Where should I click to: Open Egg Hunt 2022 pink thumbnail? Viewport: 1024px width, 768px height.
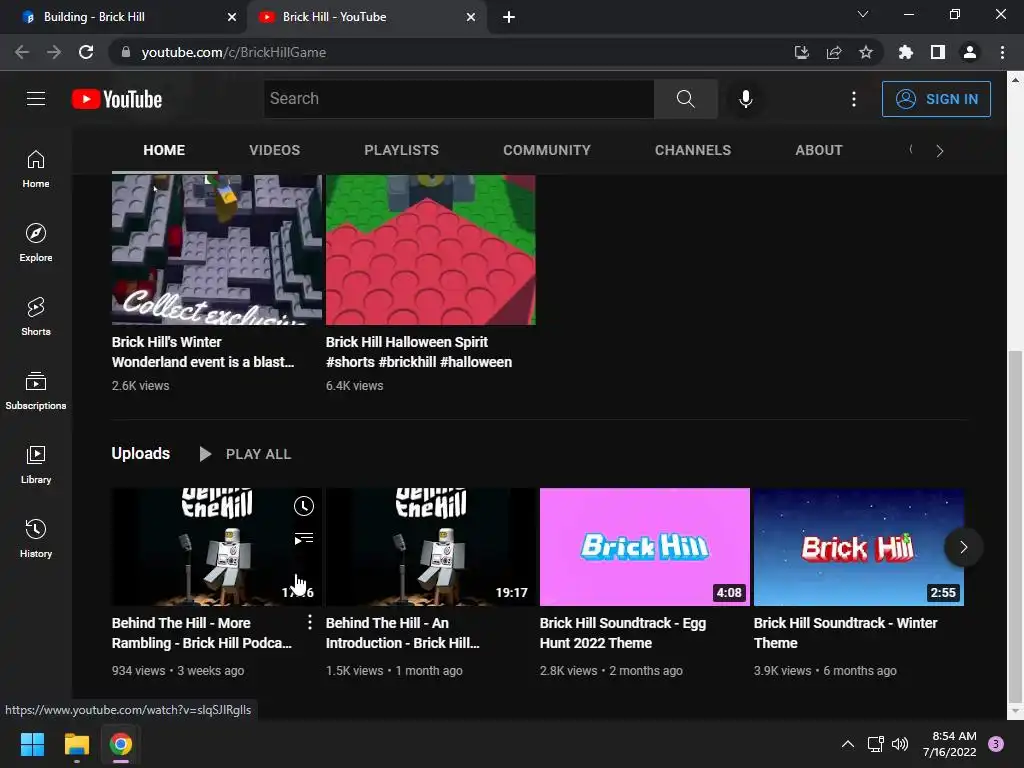tap(645, 547)
